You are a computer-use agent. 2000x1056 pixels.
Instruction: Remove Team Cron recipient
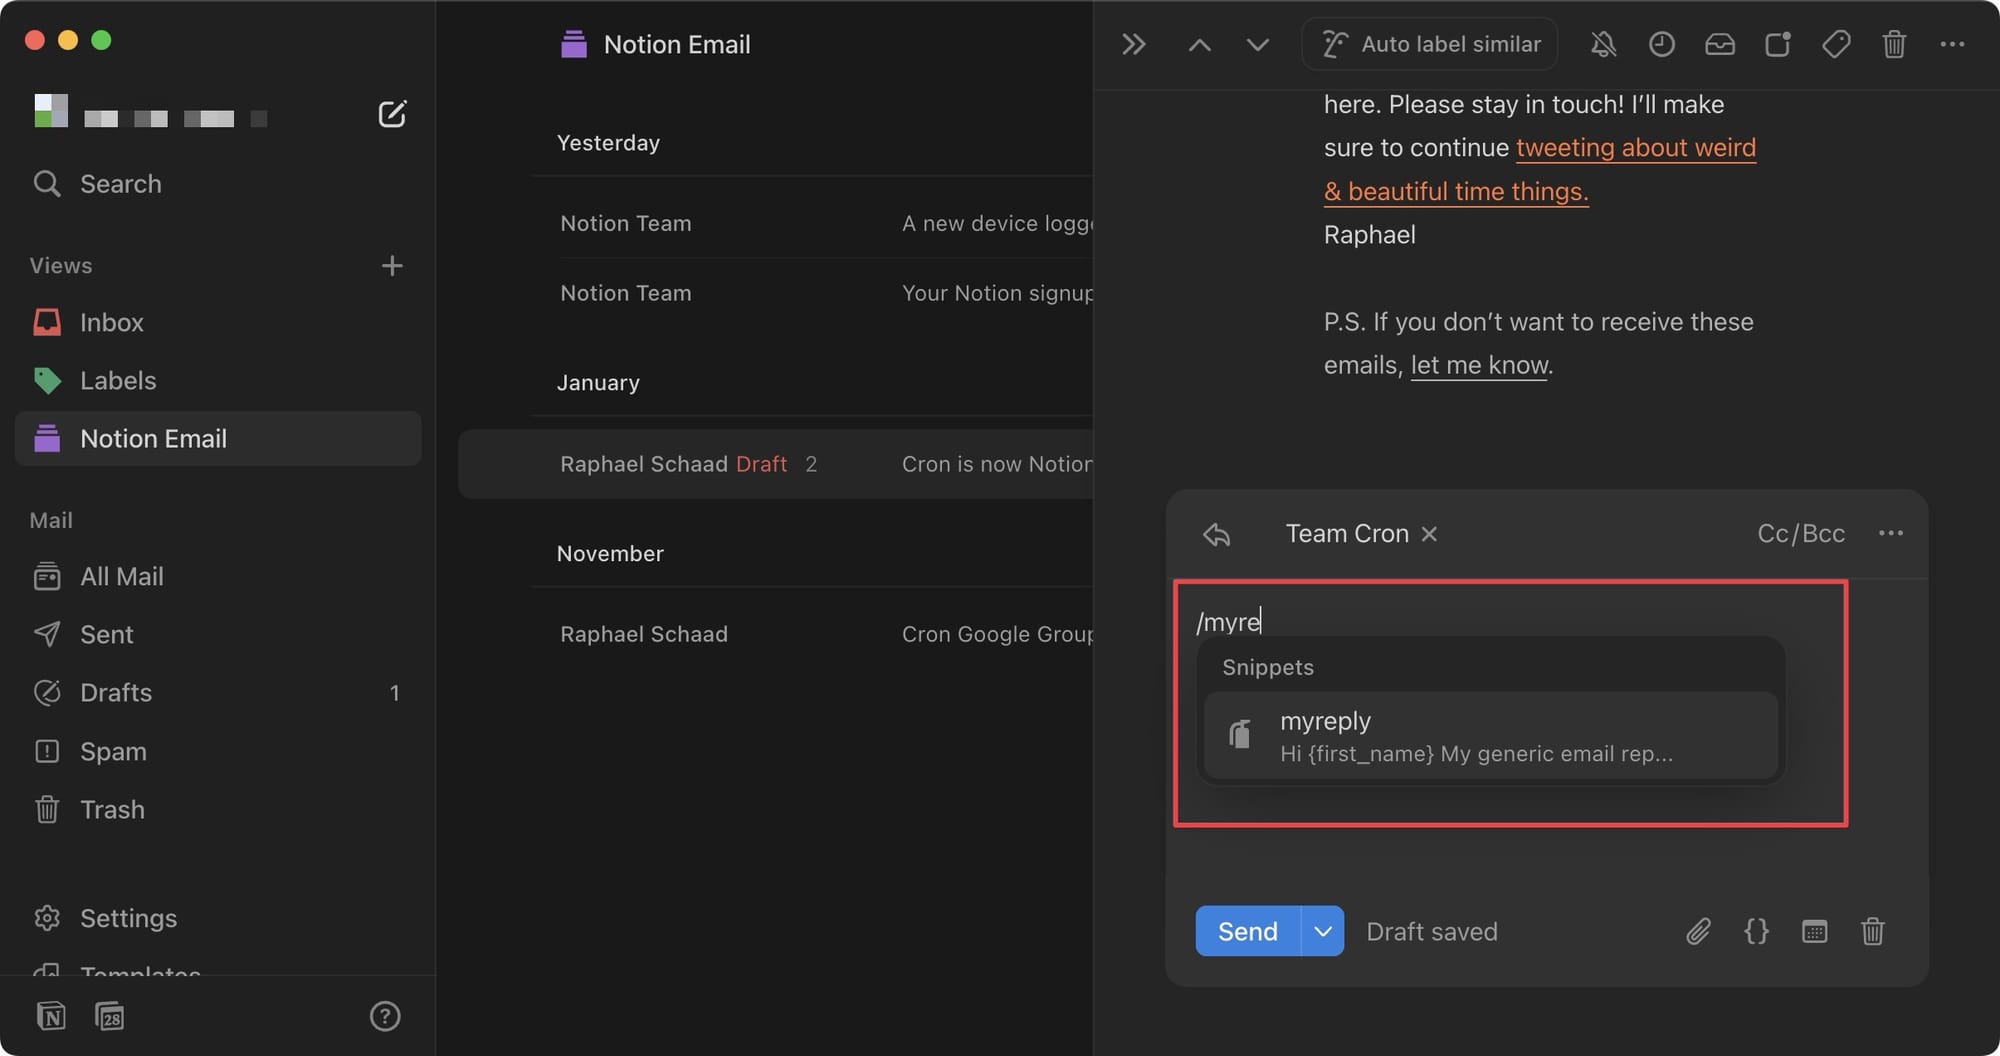1429,534
